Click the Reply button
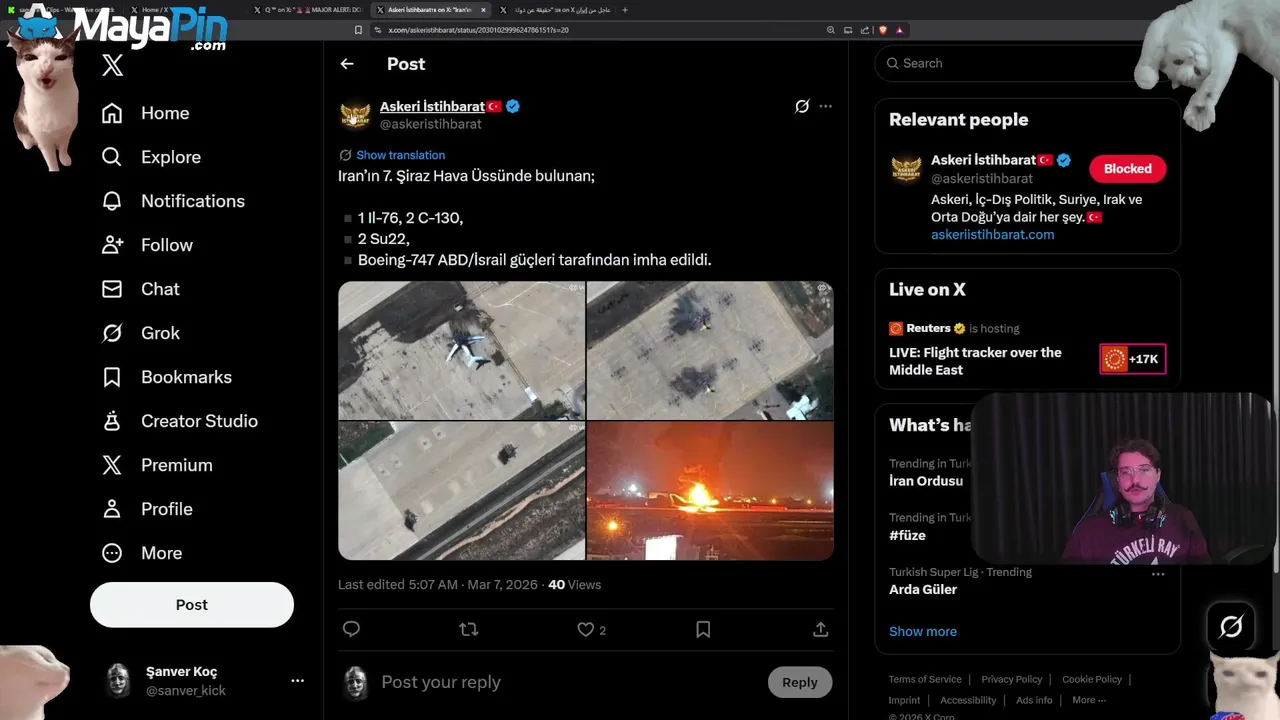Screen dimensions: 1280x720 point(800,682)
